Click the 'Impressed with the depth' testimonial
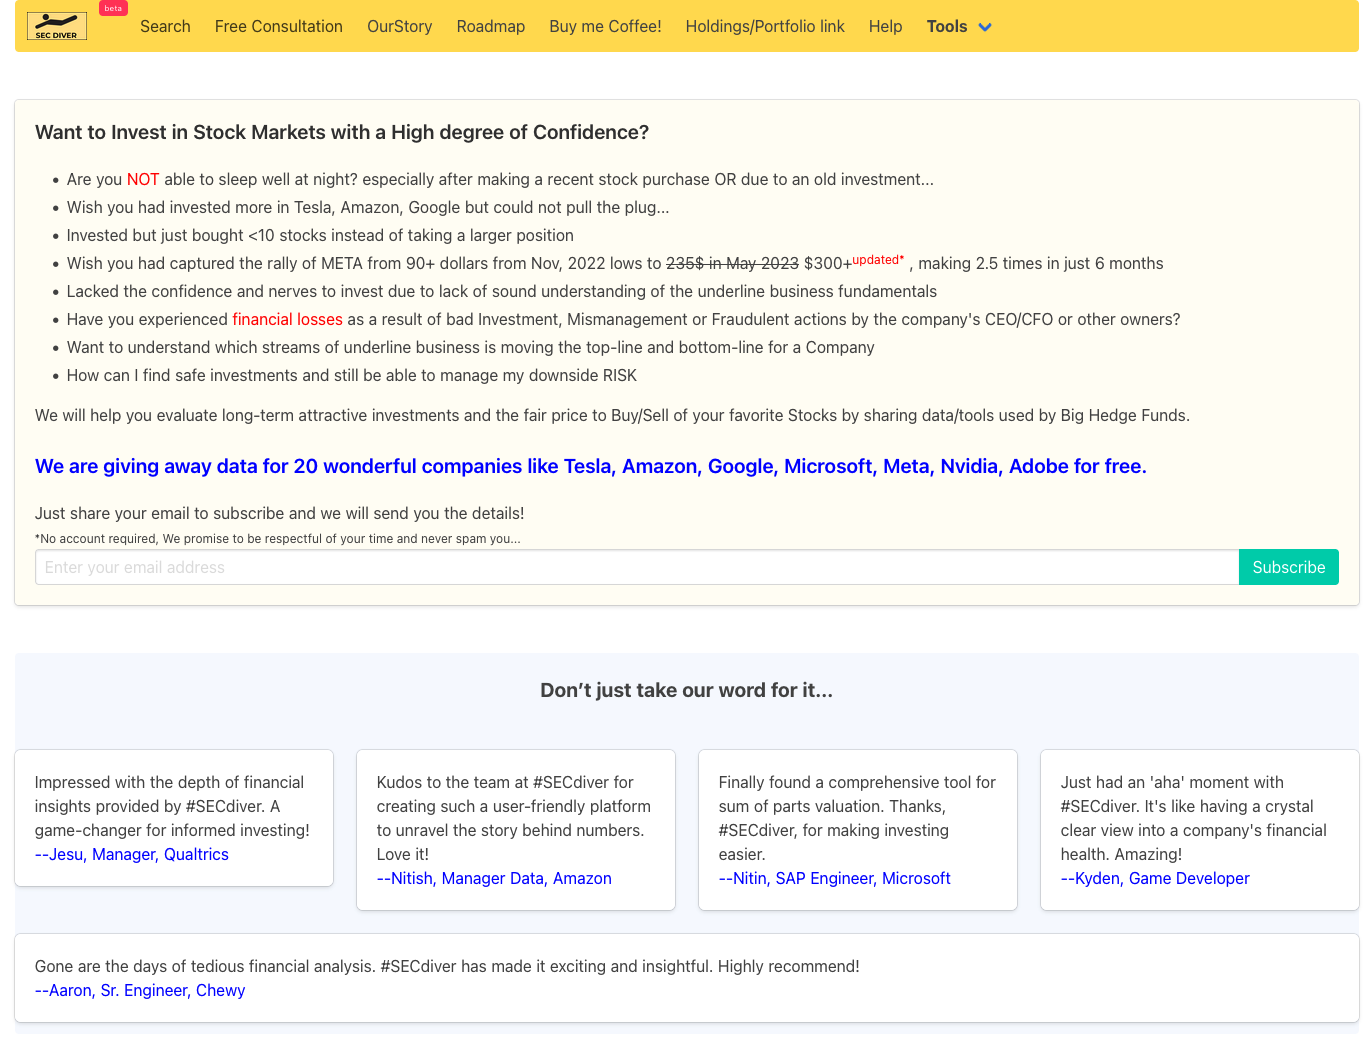1371x1049 pixels. tap(172, 806)
